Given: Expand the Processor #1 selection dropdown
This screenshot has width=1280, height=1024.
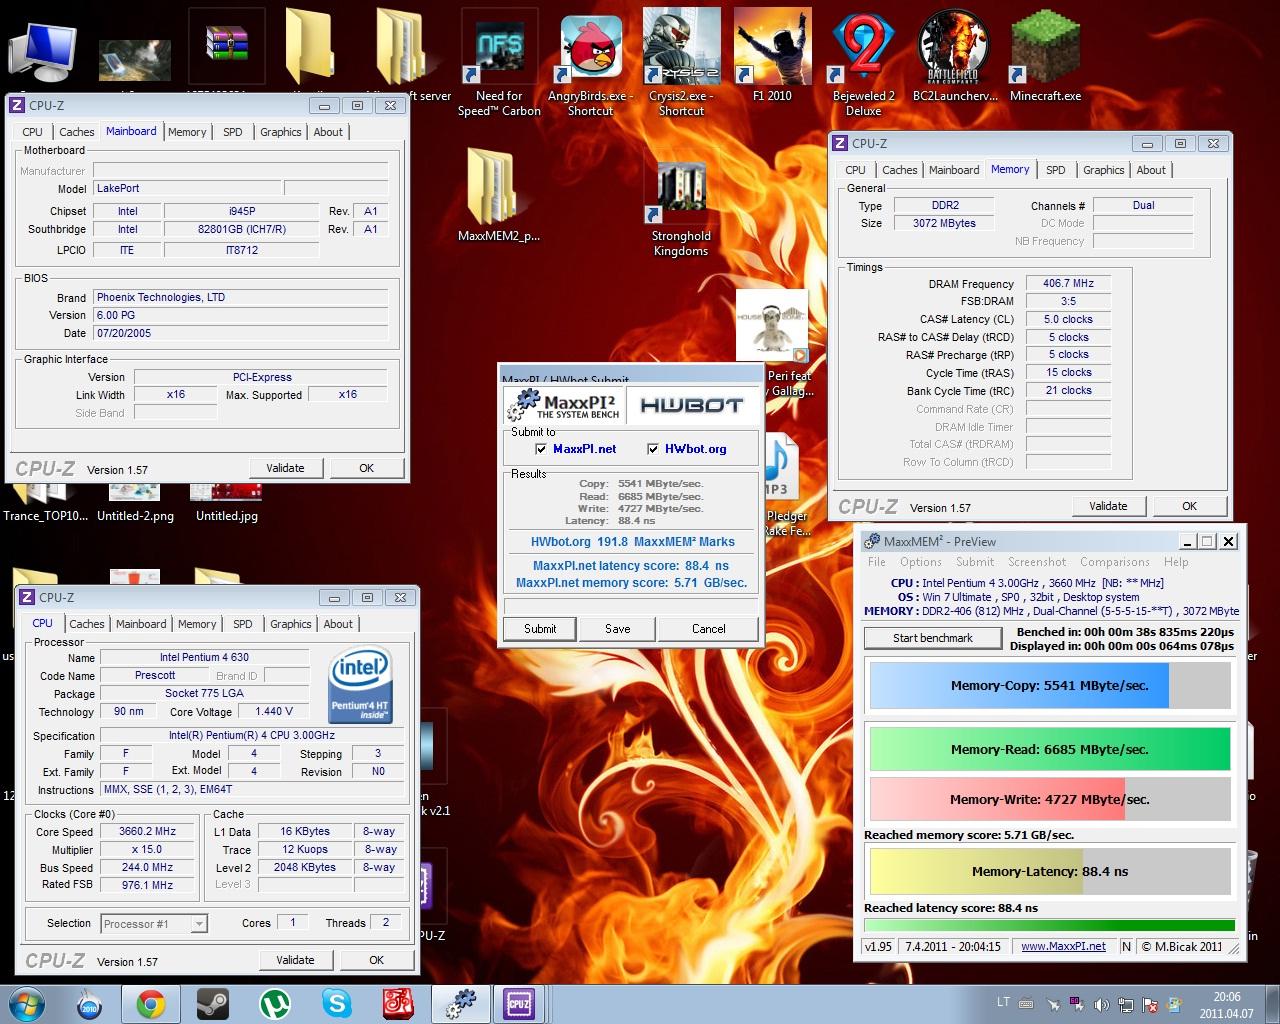Looking at the screenshot, I should point(199,924).
